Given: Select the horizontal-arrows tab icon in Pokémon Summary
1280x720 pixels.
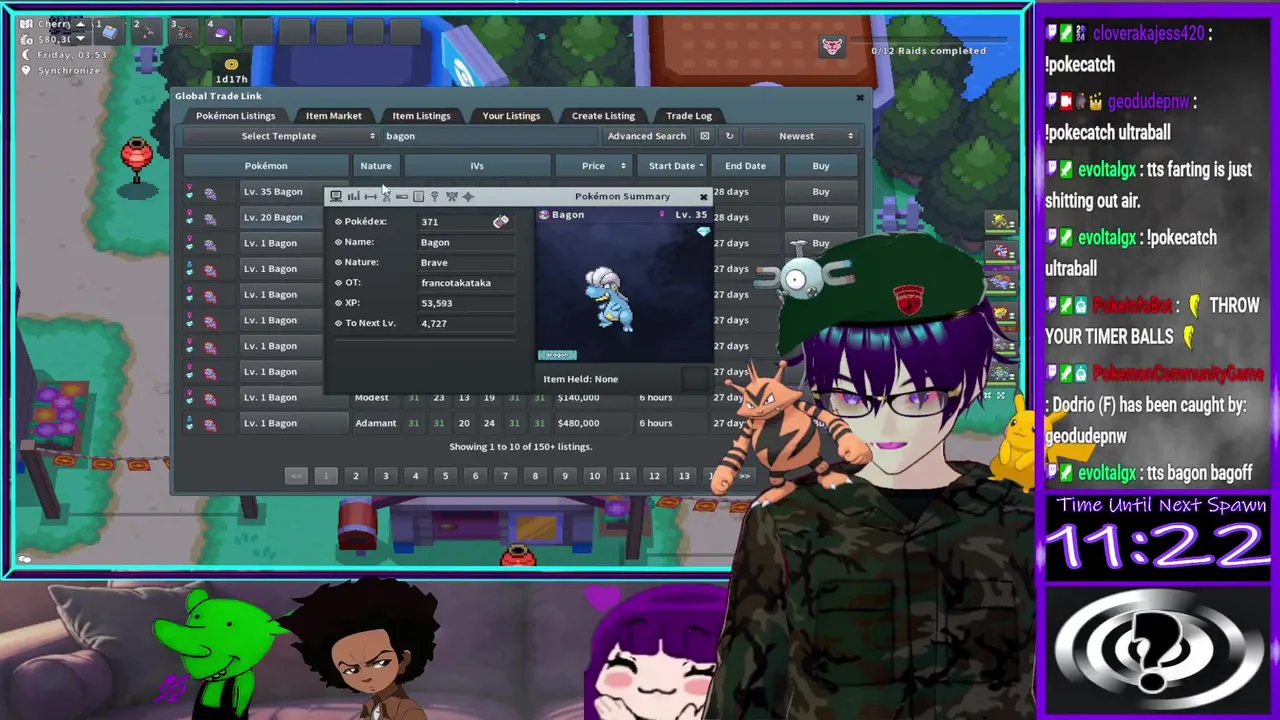Looking at the screenshot, I should (x=370, y=197).
